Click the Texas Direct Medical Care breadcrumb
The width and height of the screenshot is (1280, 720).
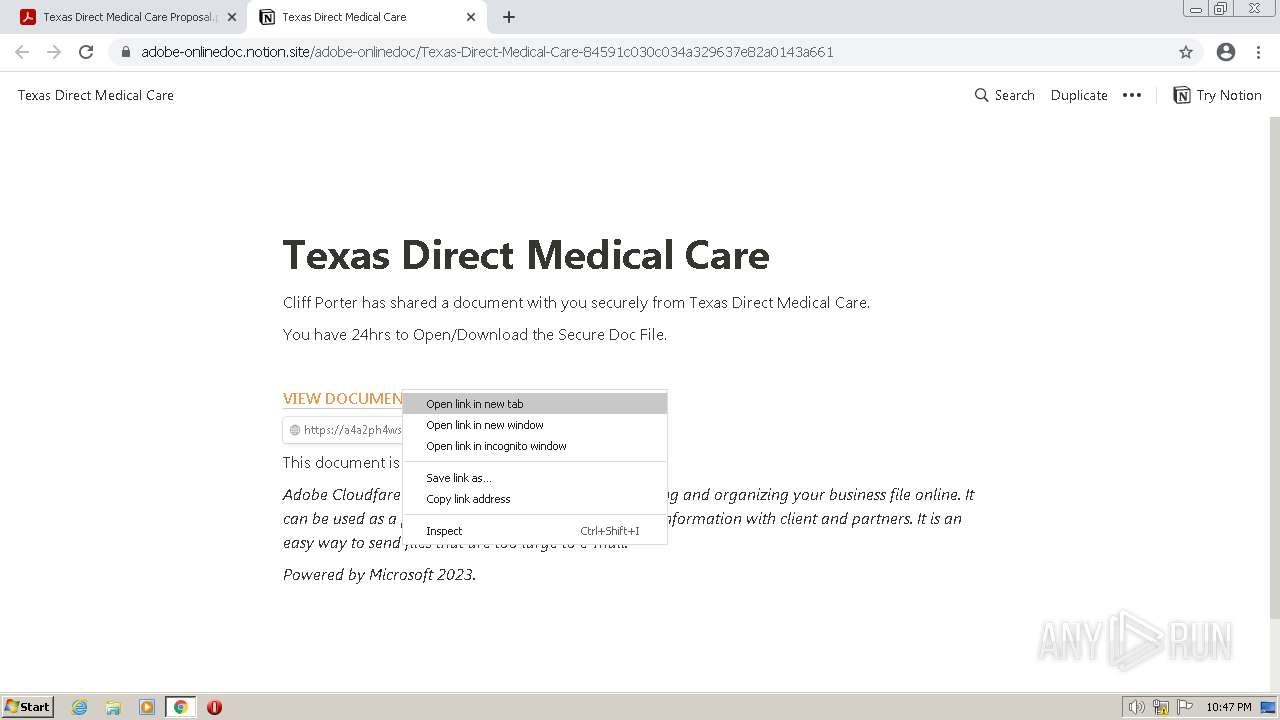coord(96,95)
